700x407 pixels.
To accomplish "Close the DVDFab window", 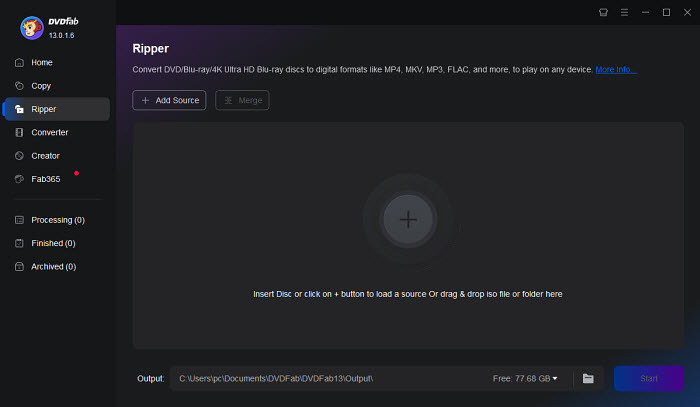I will 688,12.
